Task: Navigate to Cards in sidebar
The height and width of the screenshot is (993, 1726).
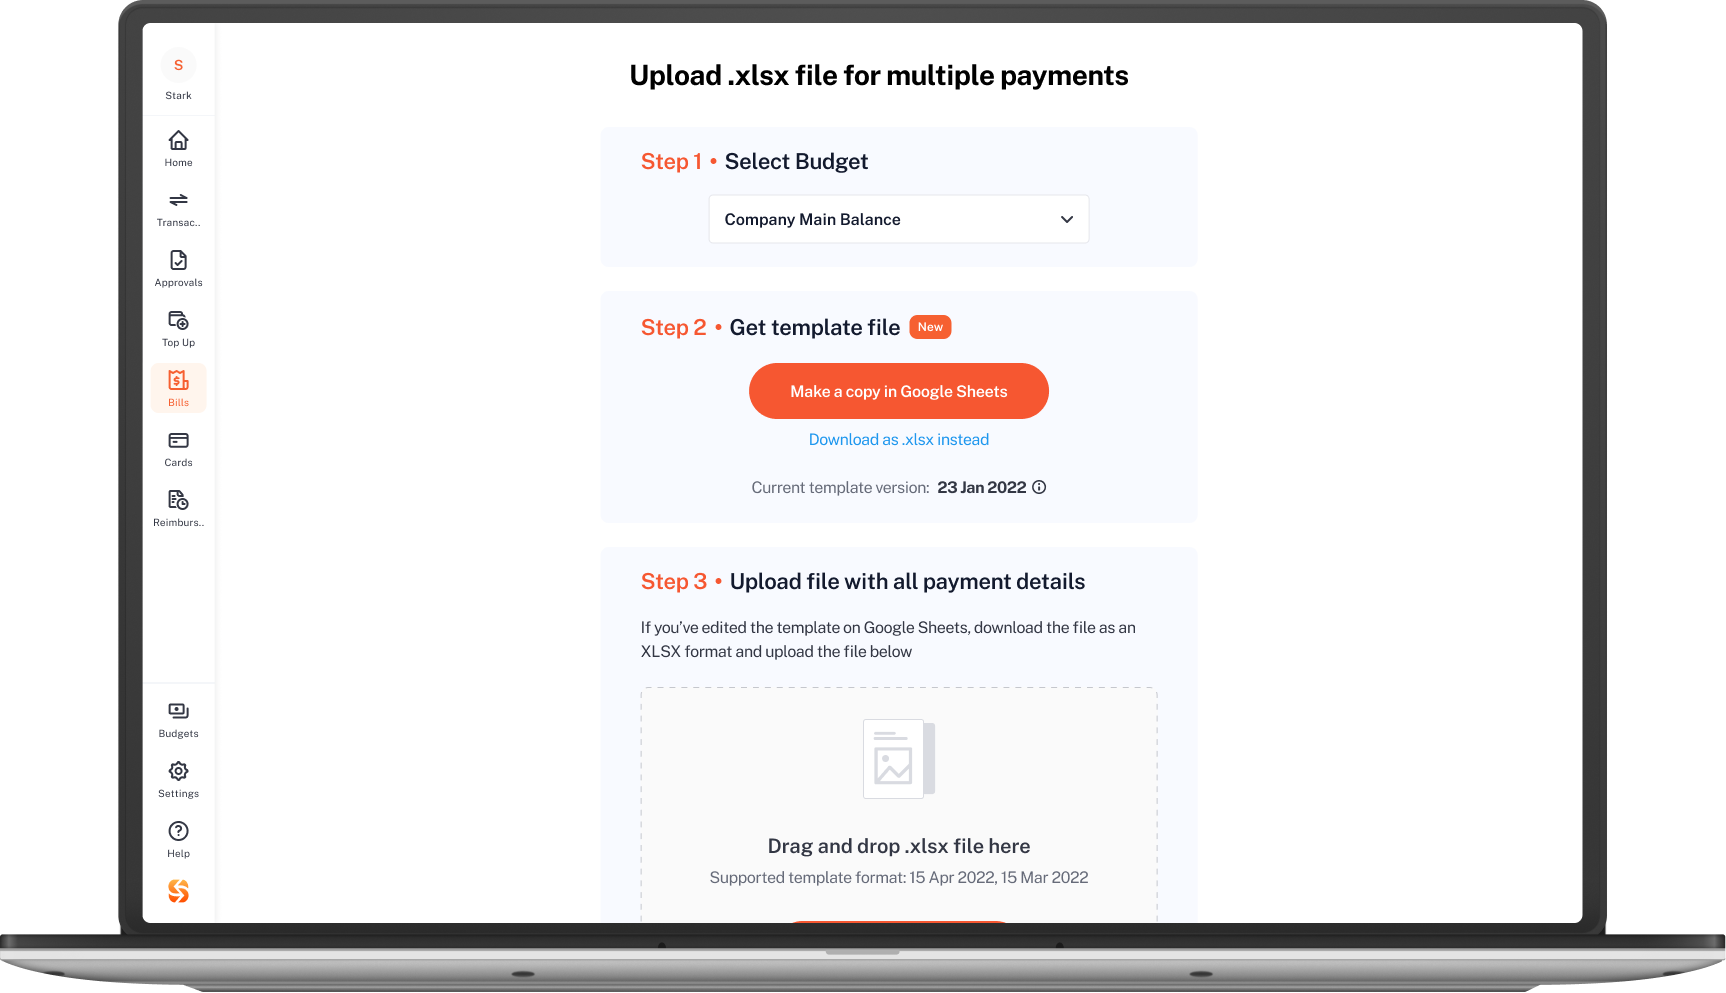Action: pyautogui.click(x=178, y=448)
